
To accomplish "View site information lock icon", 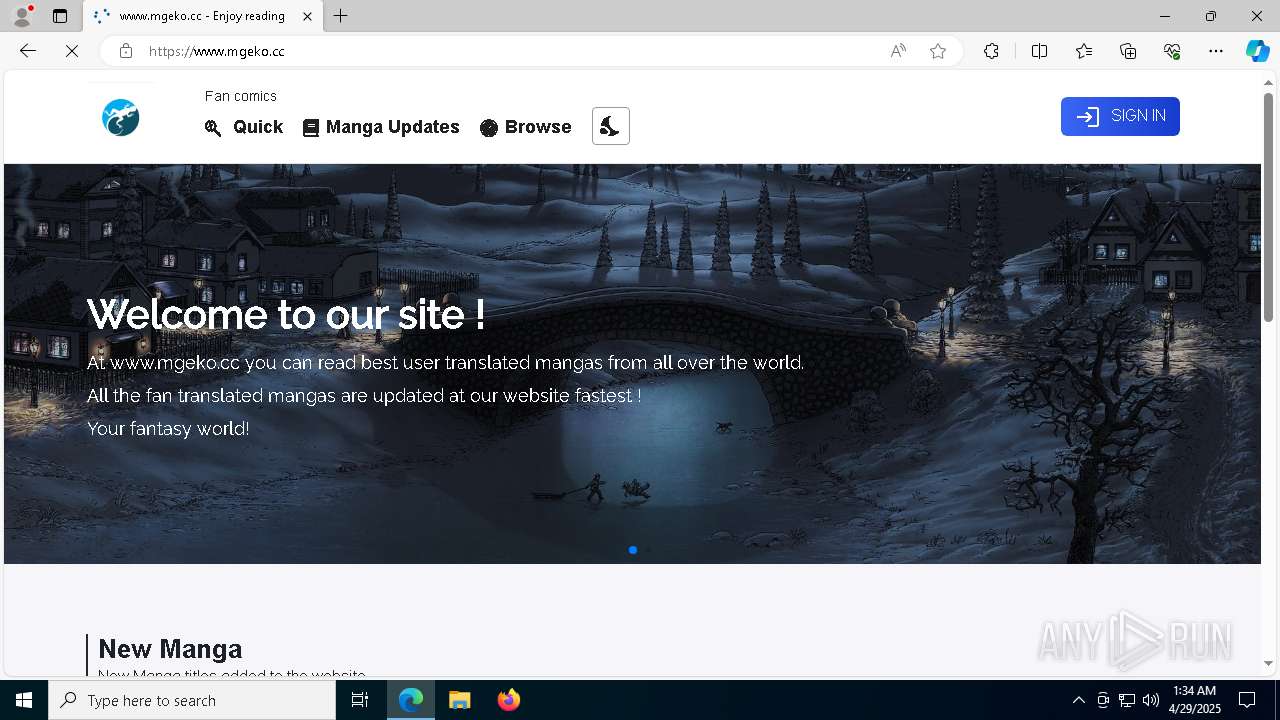I will click(x=125, y=51).
